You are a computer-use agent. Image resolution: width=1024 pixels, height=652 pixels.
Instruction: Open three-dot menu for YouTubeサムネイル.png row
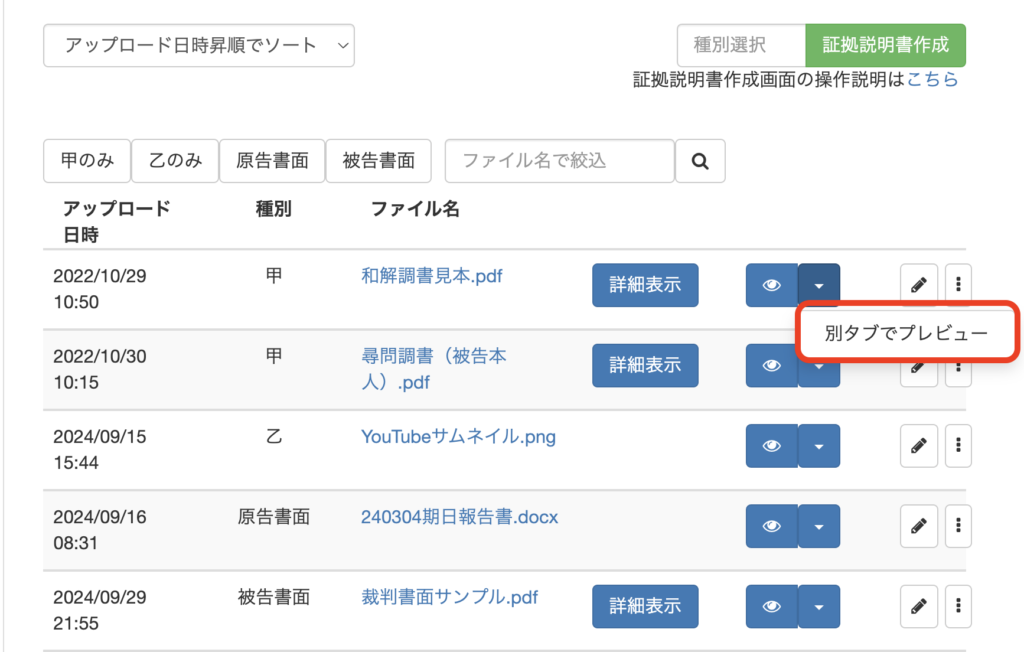coord(958,446)
